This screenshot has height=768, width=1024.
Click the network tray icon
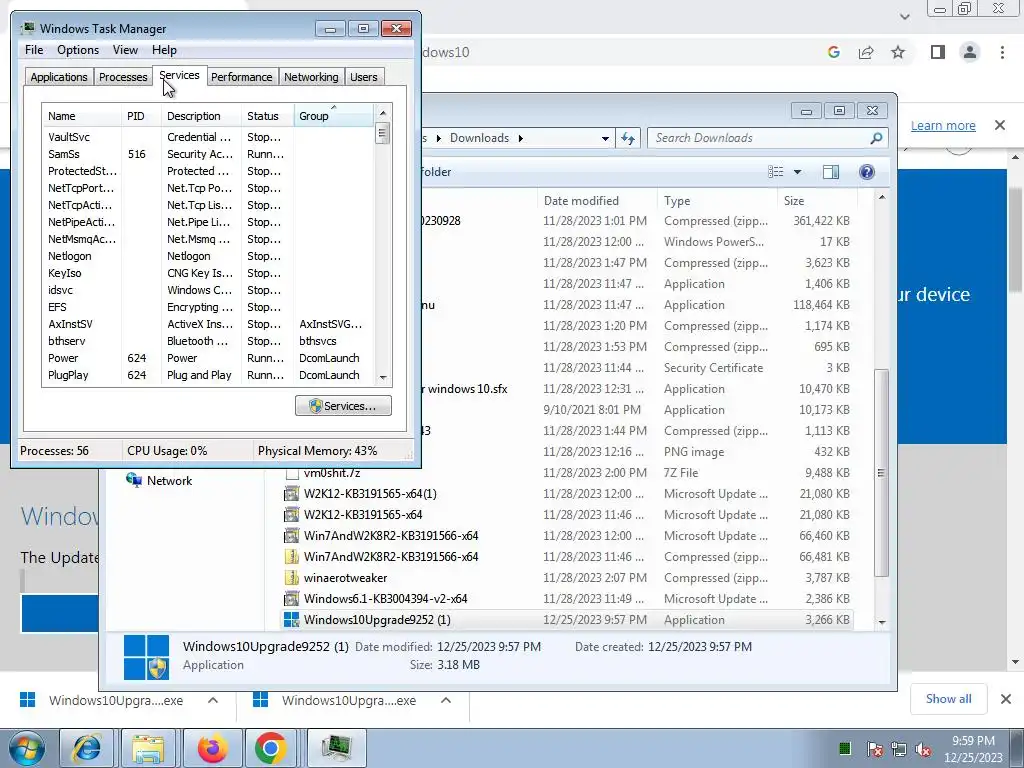coord(899,749)
